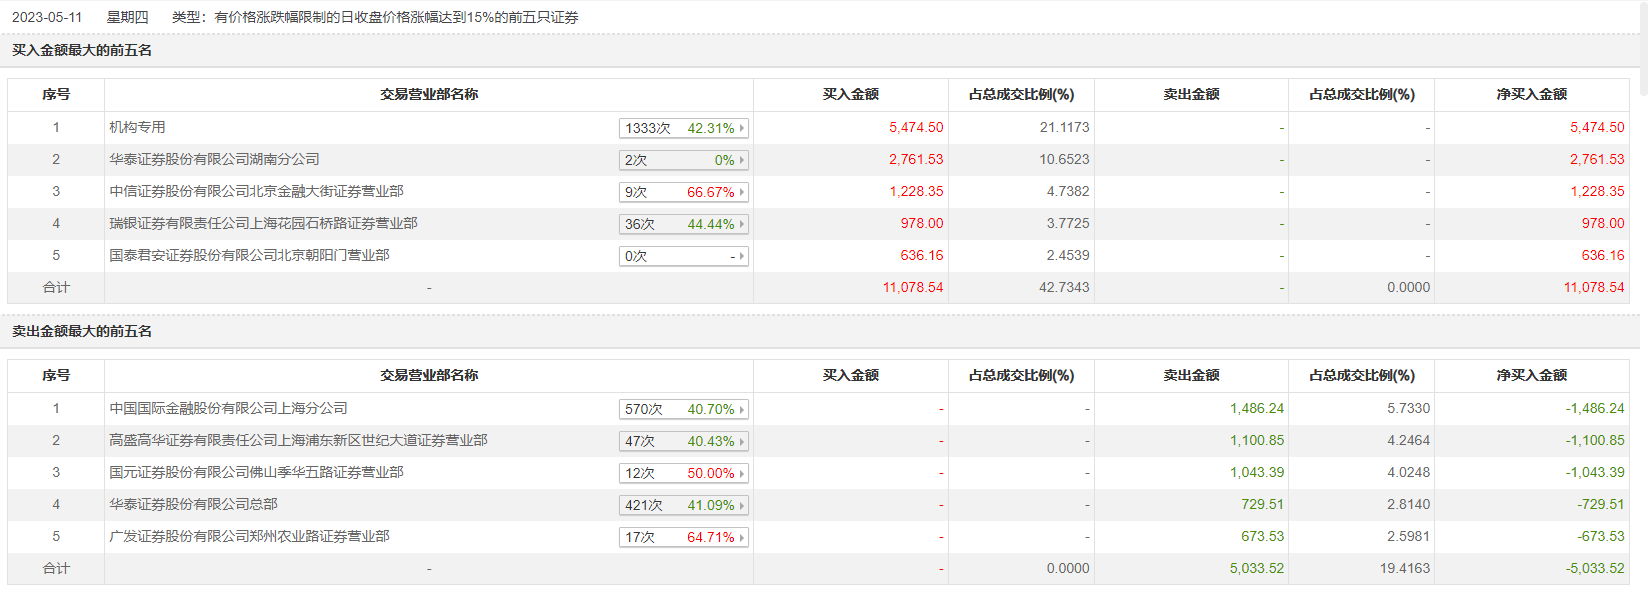Open 中国国际金融股份有限公司上海分公司 link
The height and width of the screenshot is (595, 1648).
click(228, 409)
